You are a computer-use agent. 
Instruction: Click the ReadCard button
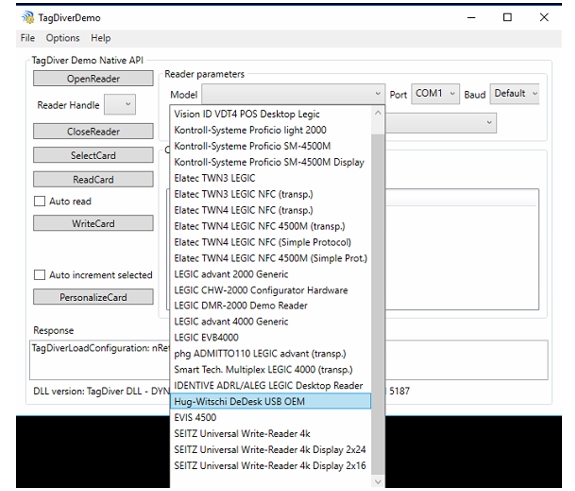pos(93,179)
